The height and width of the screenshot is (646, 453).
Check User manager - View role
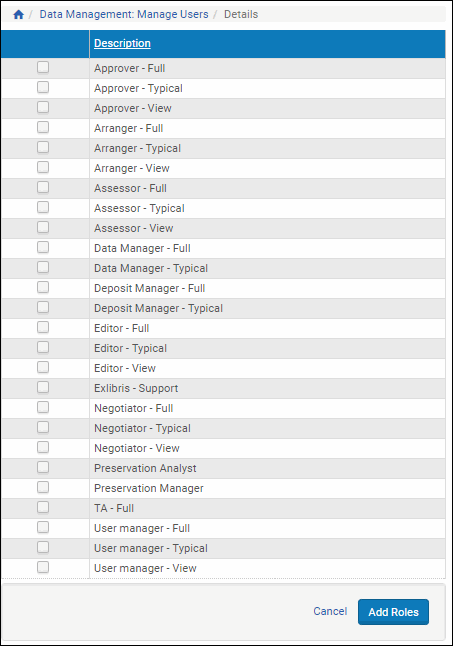43,567
